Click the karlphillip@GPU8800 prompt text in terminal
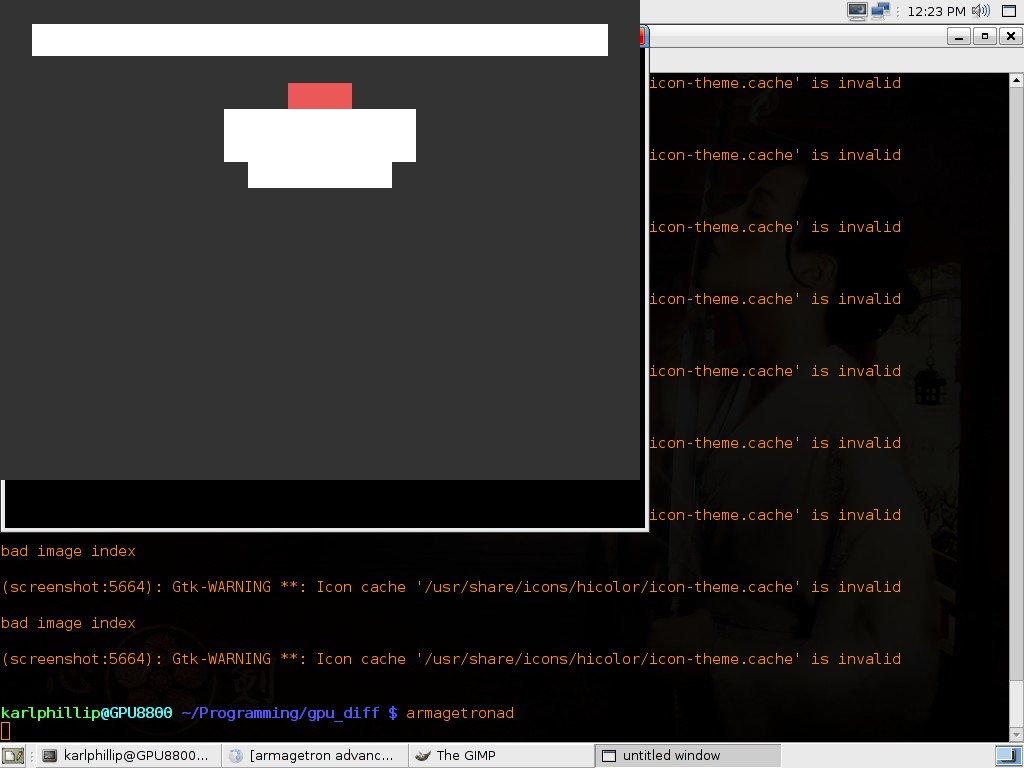 [87, 713]
